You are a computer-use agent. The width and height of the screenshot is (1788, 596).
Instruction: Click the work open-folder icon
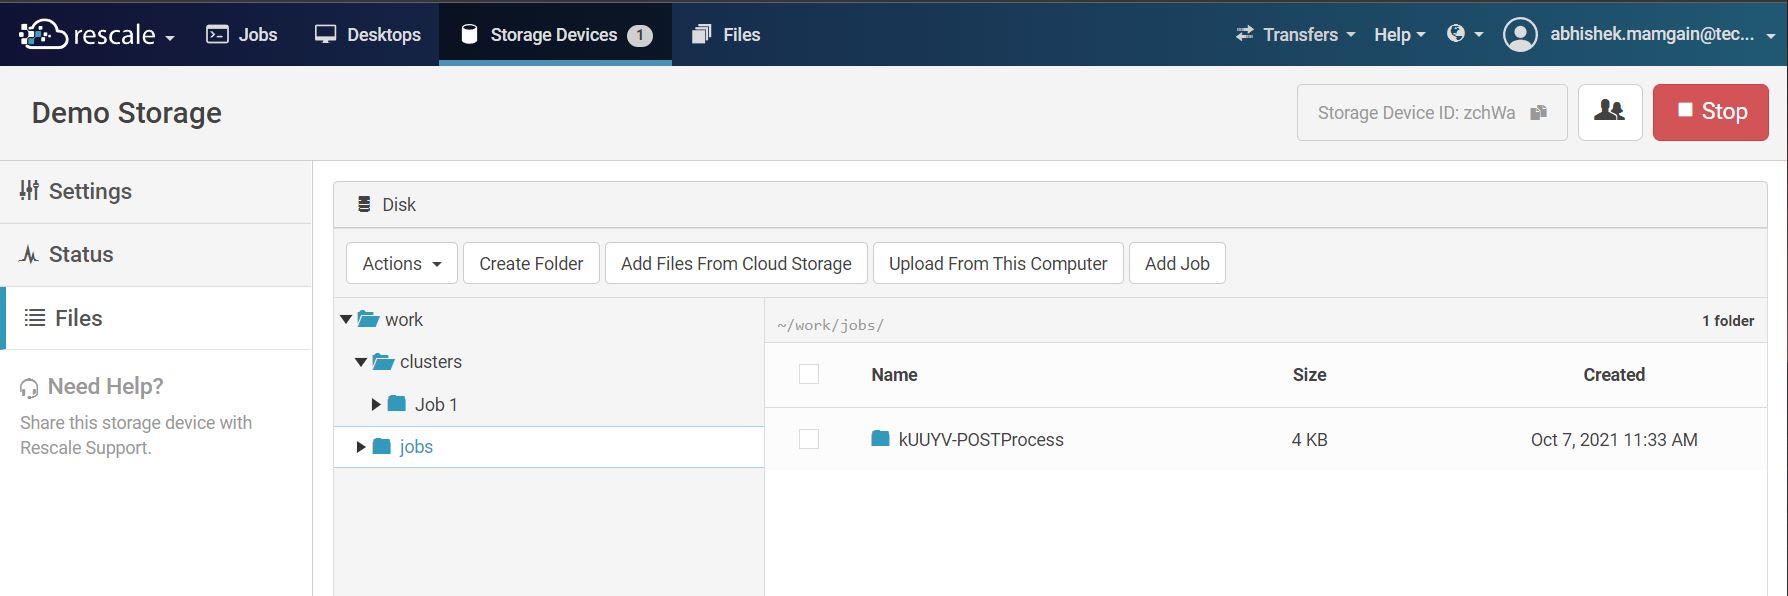tap(368, 319)
